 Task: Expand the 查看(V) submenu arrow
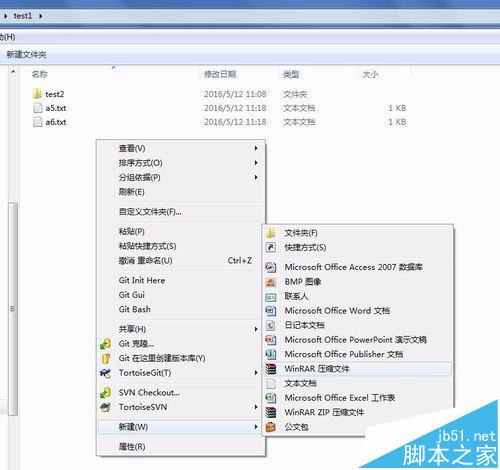click(256, 148)
